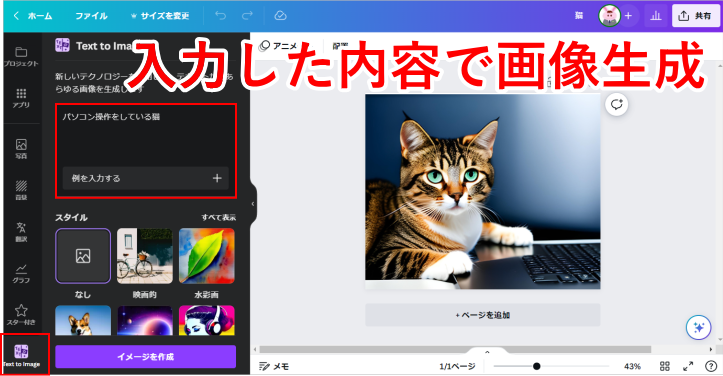This screenshot has height=376, width=723.
Task: Click the prompt text field with パソコン操作をしている猫
Action: [146, 134]
